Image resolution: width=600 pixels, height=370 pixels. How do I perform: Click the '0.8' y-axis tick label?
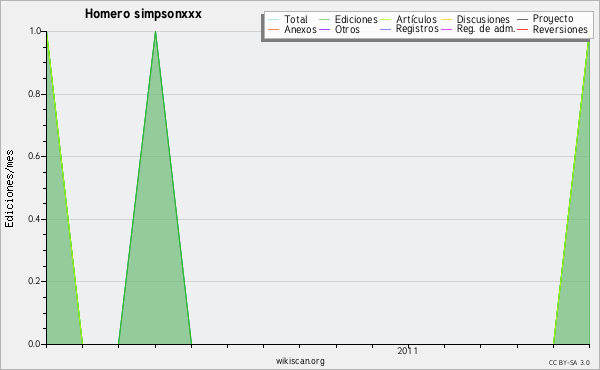pos(35,94)
